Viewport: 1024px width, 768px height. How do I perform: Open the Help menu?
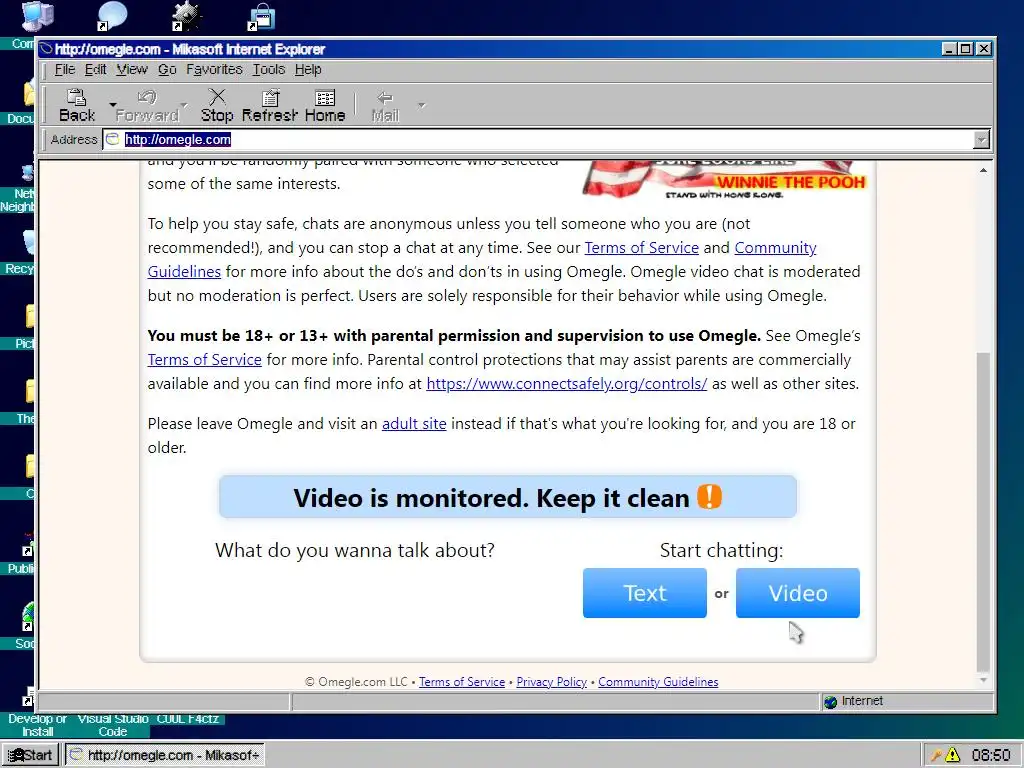[308, 69]
